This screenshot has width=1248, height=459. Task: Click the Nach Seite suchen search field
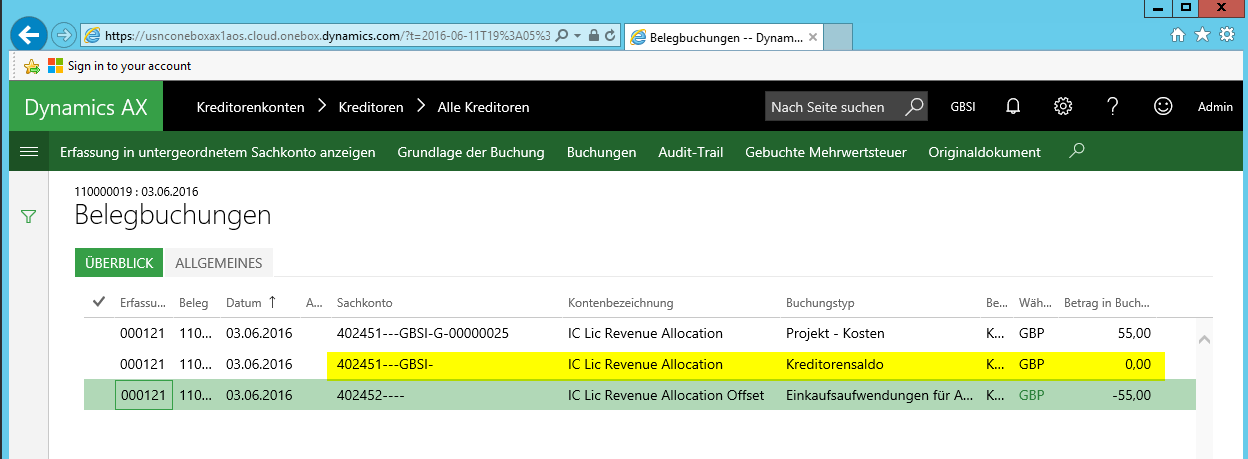pyautogui.click(x=834, y=107)
